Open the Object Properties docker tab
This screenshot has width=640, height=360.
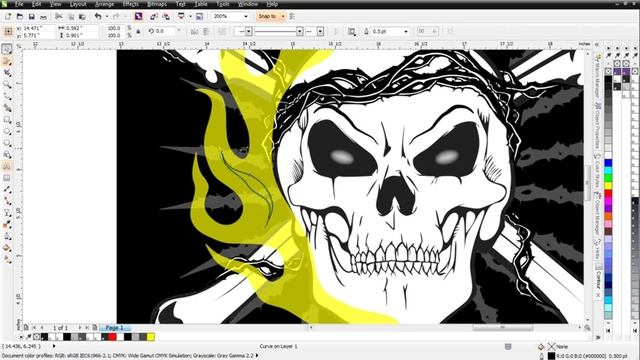point(598,126)
